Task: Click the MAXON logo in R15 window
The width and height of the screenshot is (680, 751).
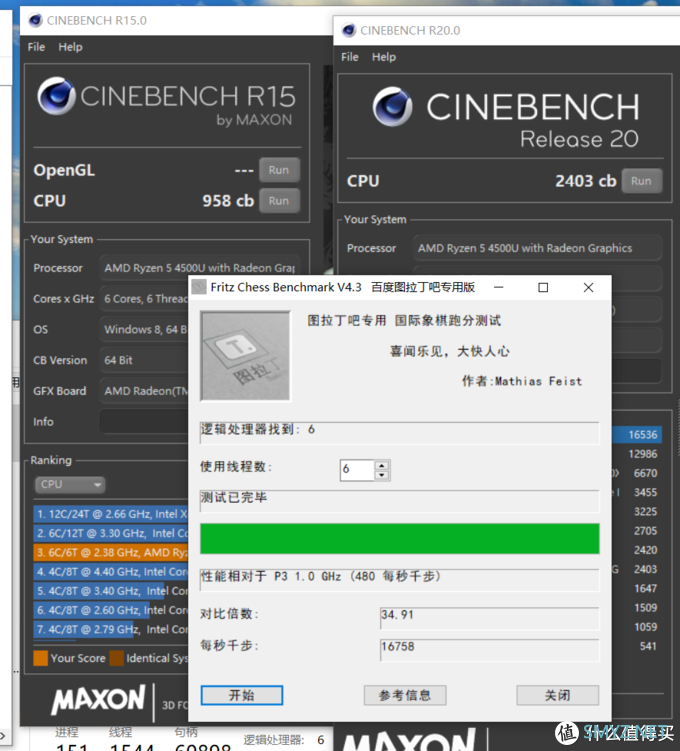Action: point(98,699)
